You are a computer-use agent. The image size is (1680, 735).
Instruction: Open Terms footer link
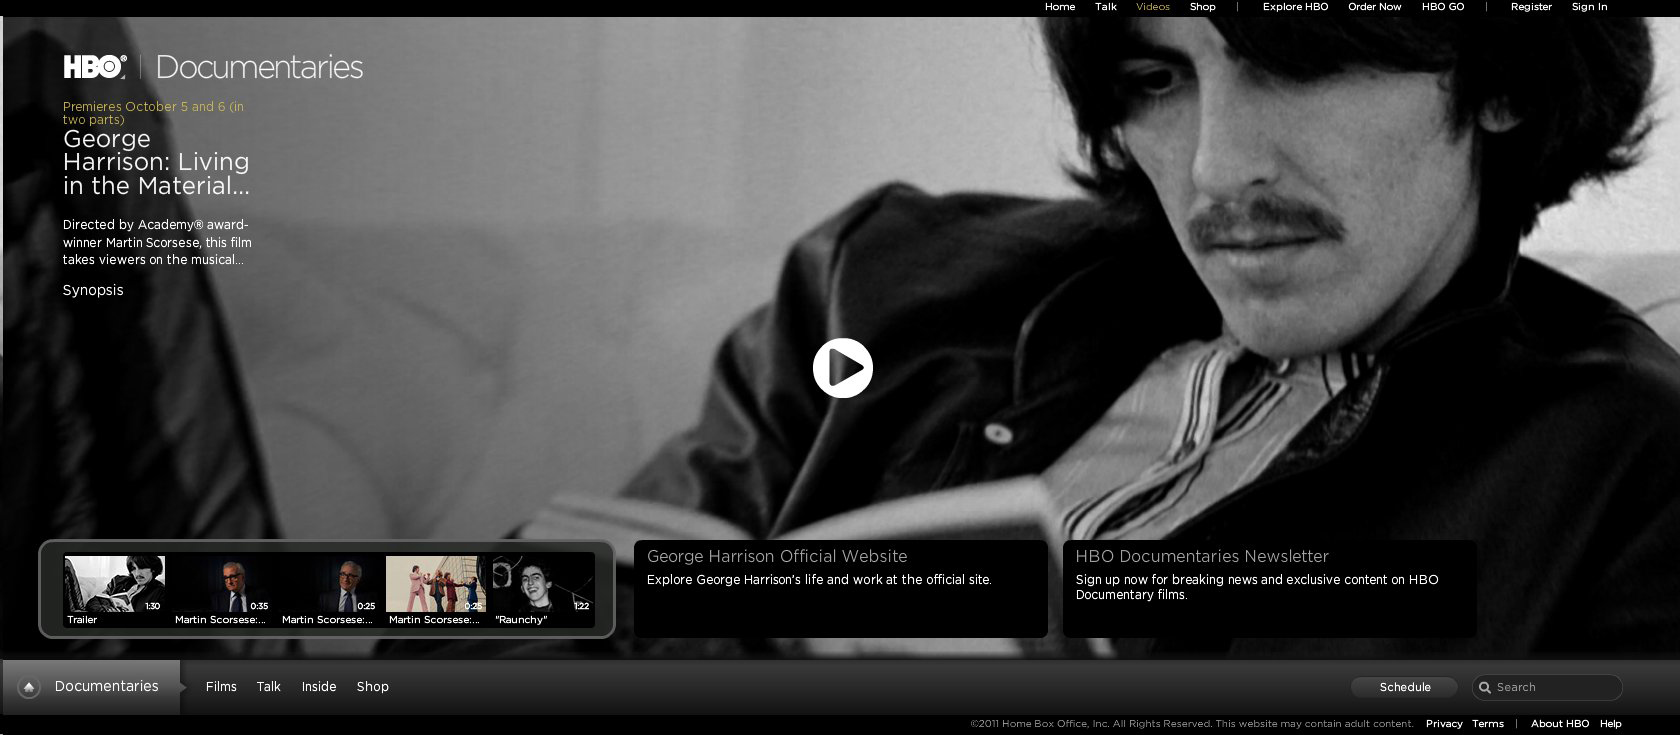pyautogui.click(x=1488, y=724)
